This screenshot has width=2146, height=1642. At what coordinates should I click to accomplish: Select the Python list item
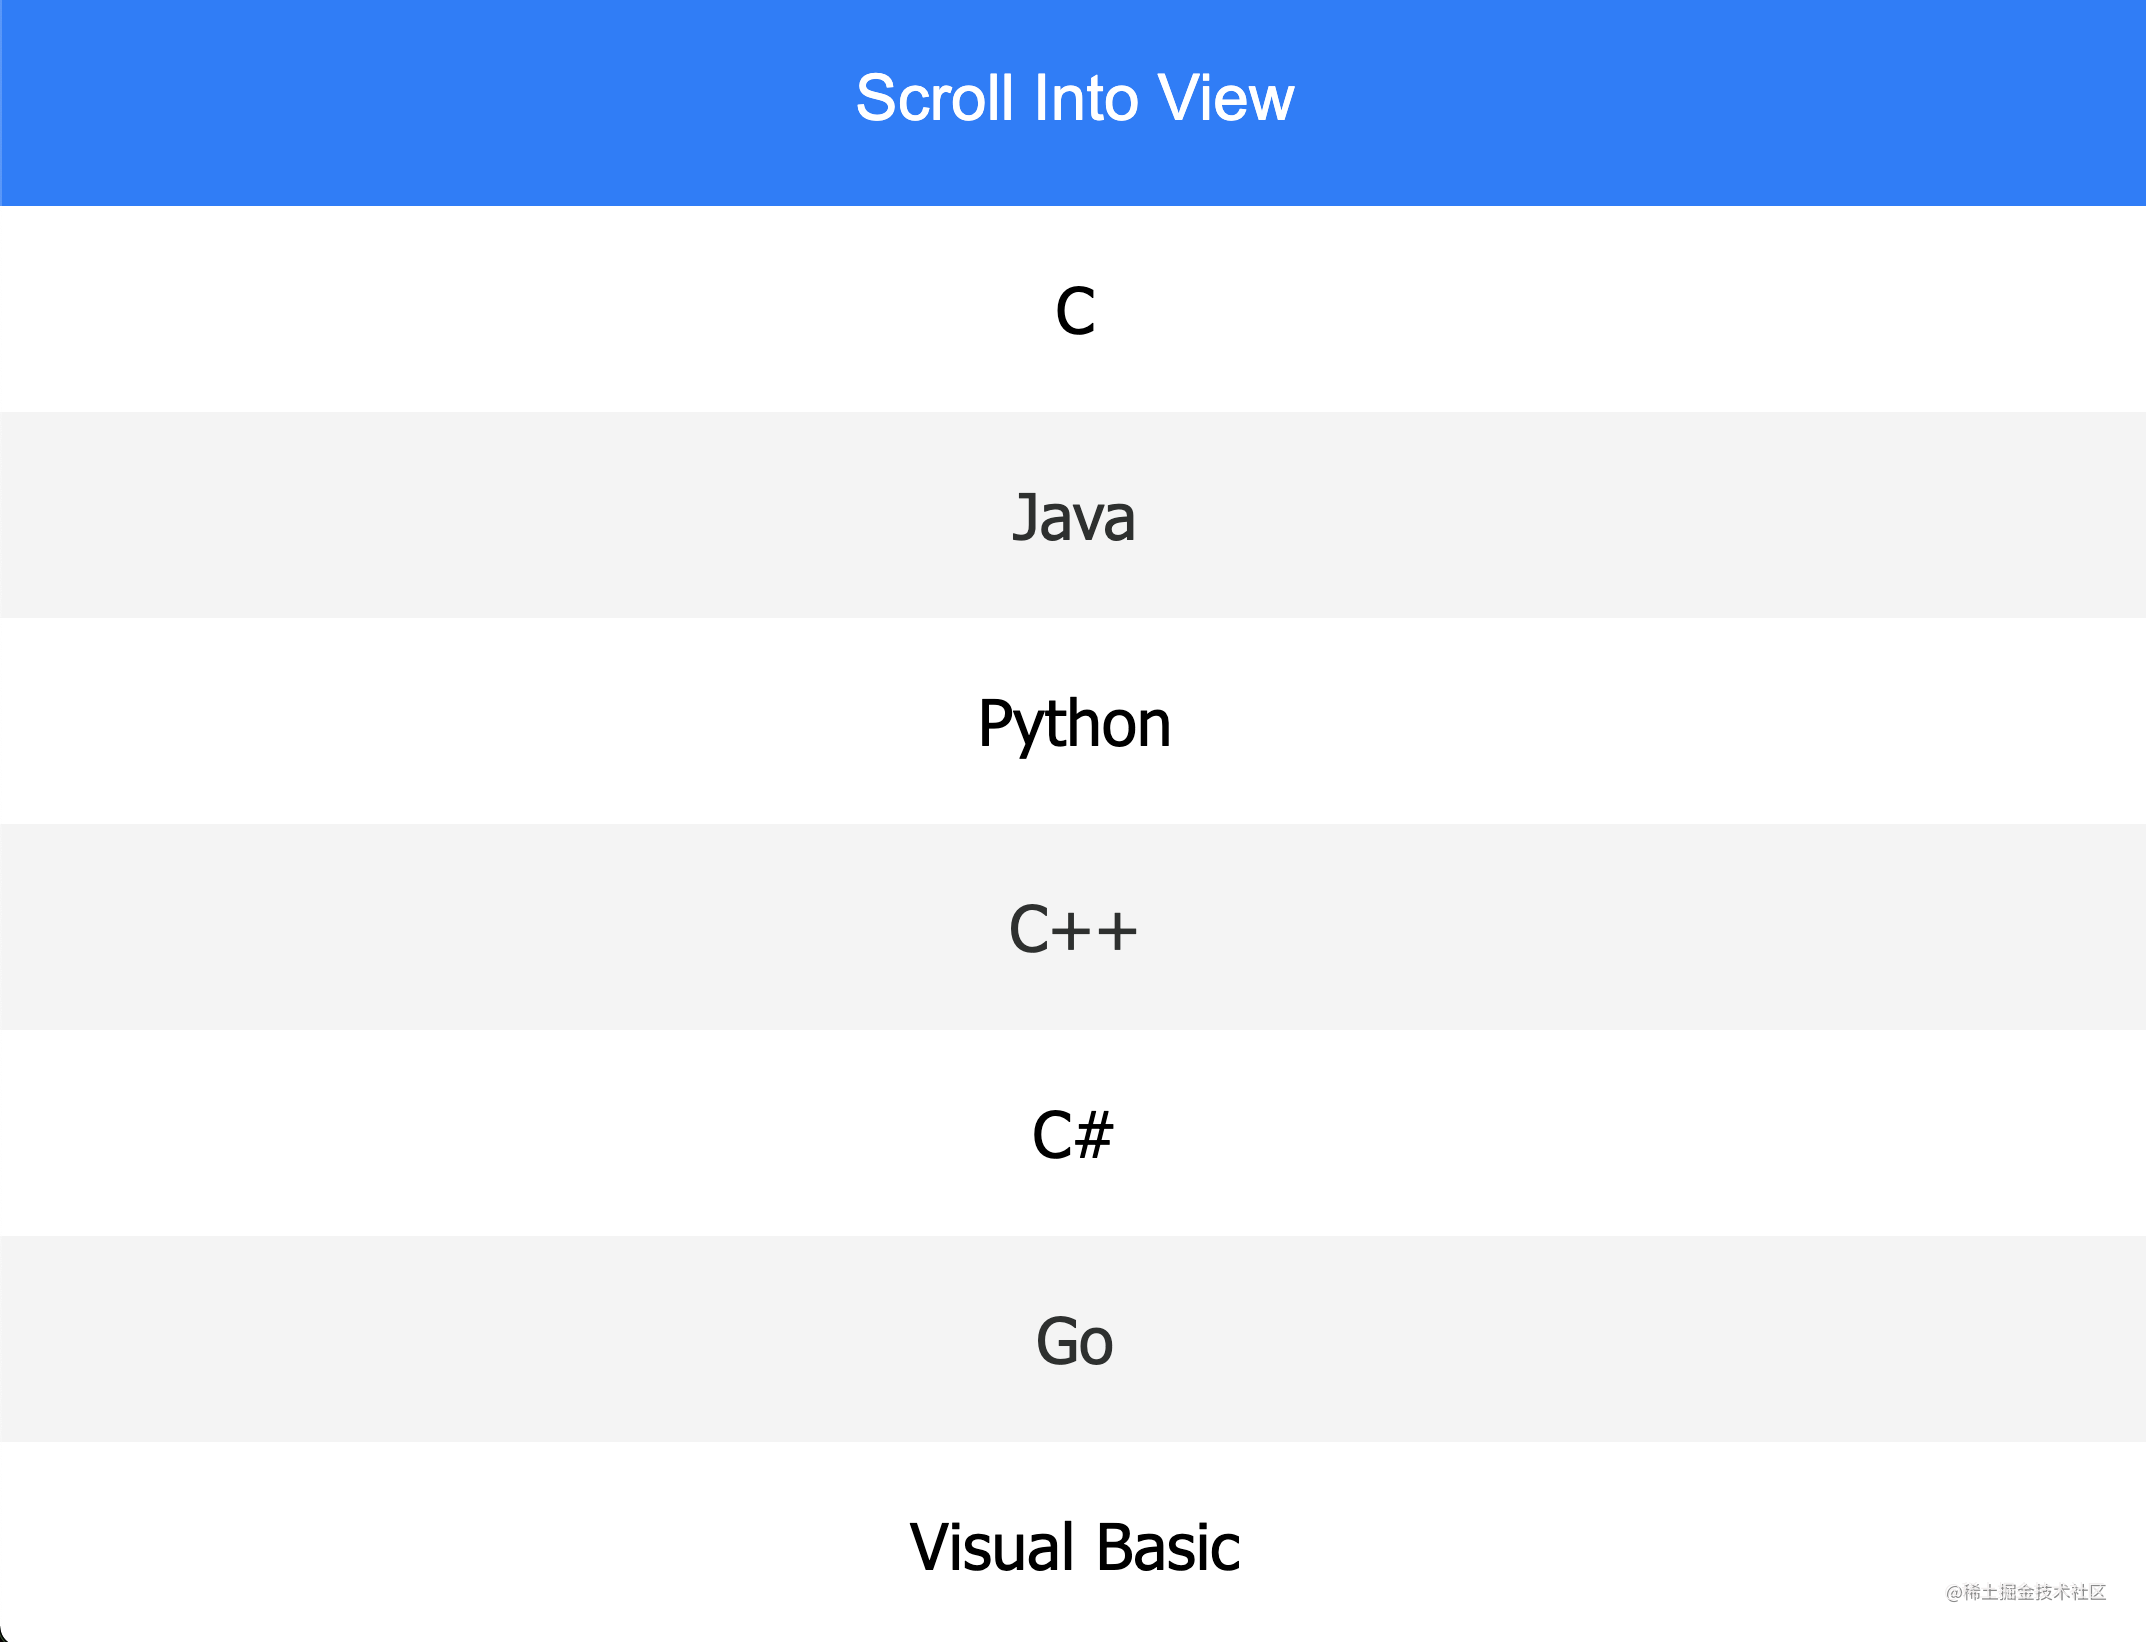point(1073,724)
